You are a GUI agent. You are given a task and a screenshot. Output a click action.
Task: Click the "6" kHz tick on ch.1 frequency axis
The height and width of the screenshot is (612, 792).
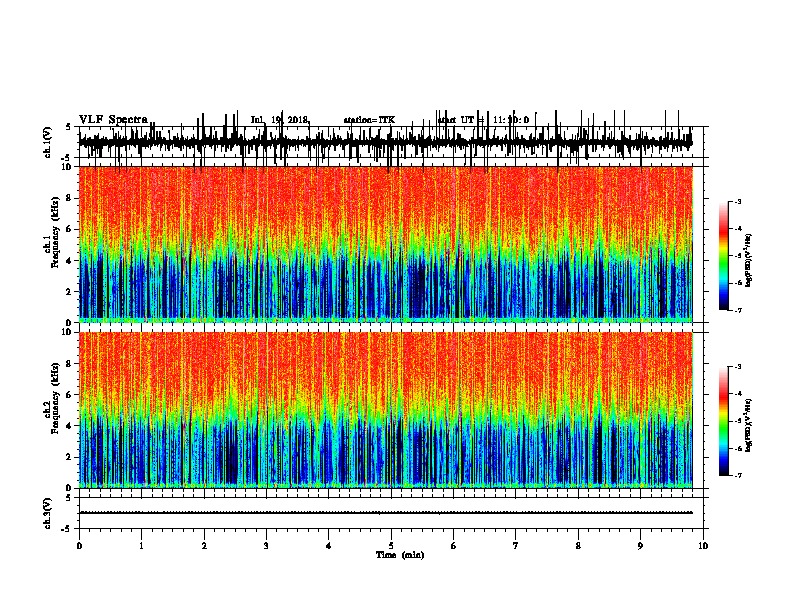click(70, 229)
